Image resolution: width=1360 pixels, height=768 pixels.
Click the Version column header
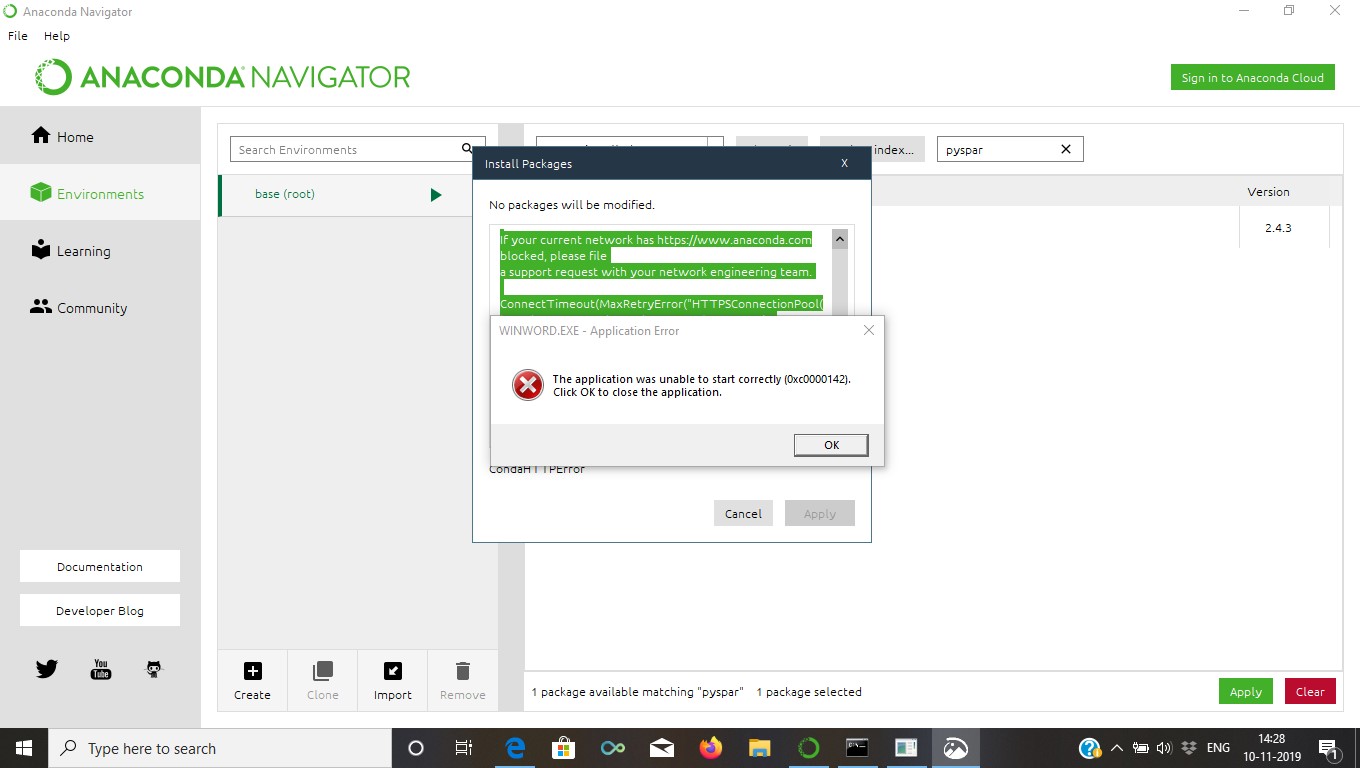[1268, 192]
